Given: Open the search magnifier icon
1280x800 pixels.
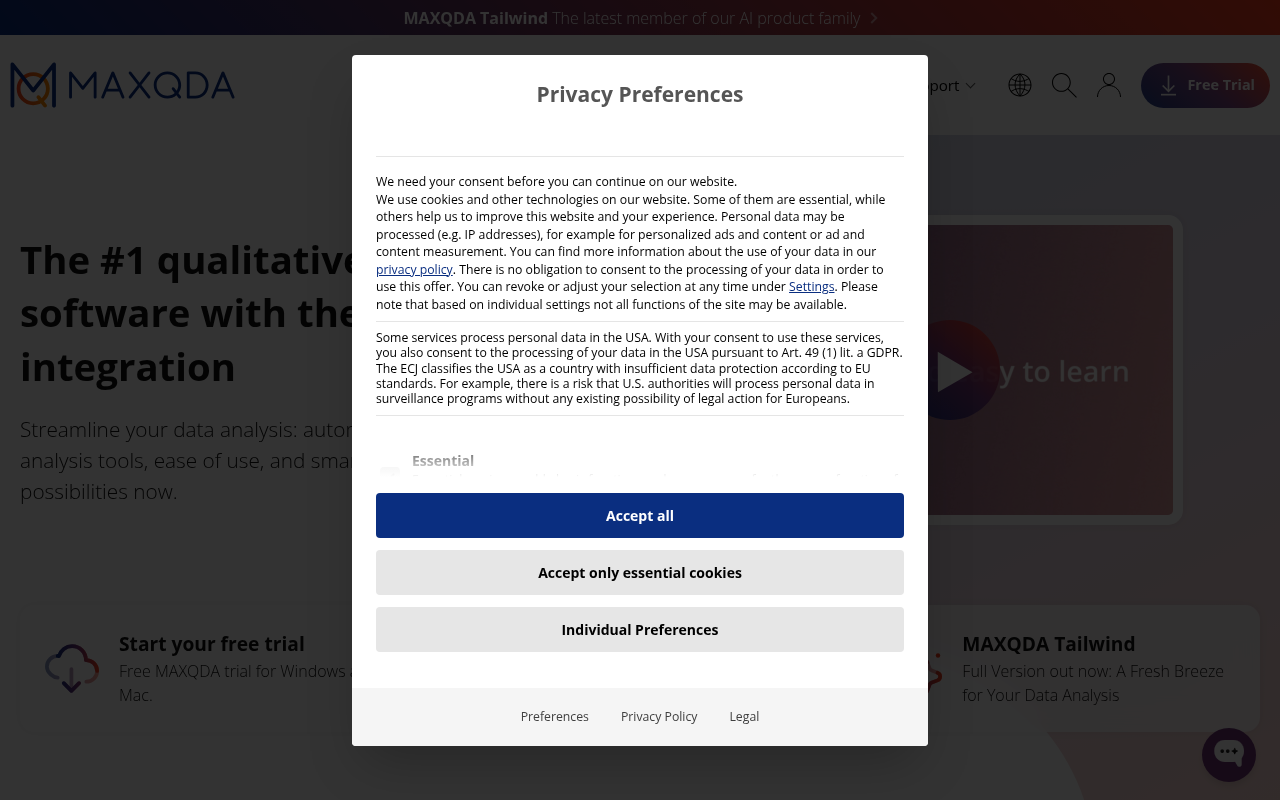Looking at the screenshot, I should point(1064,85).
